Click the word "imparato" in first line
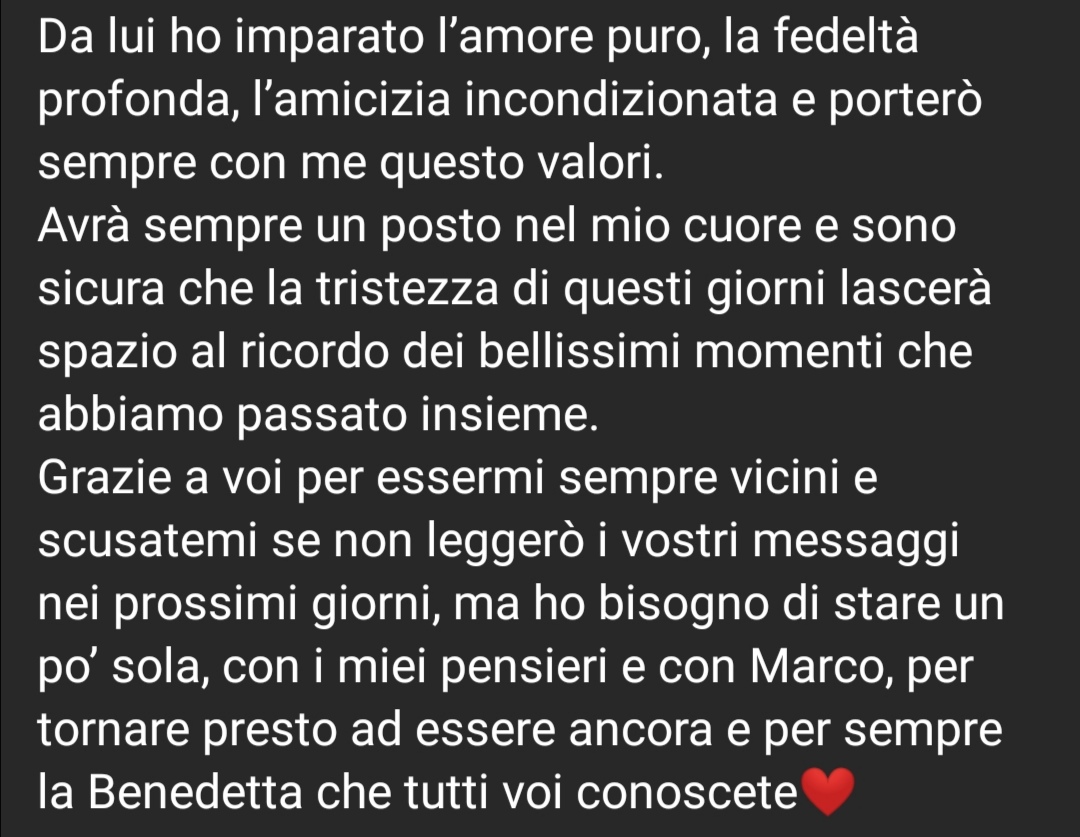1080x837 pixels. click(329, 38)
